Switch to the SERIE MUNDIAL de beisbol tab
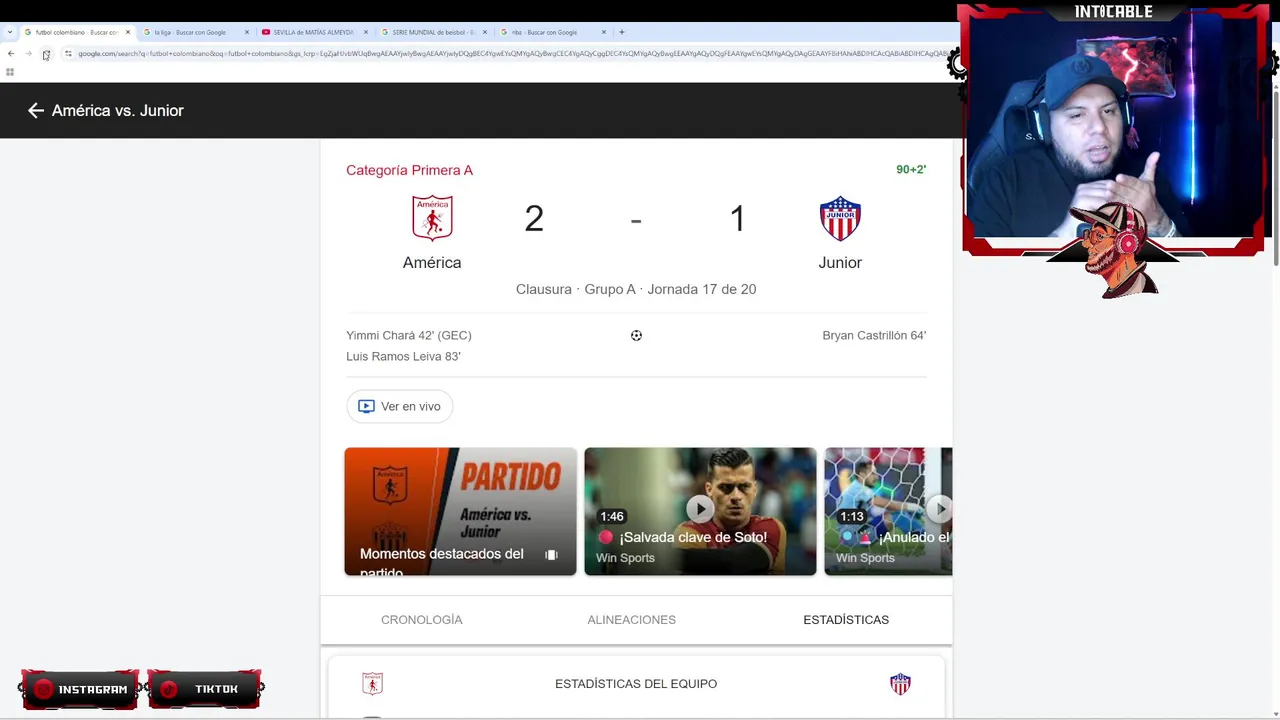The height and width of the screenshot is (720, 1280). point(432,32)
